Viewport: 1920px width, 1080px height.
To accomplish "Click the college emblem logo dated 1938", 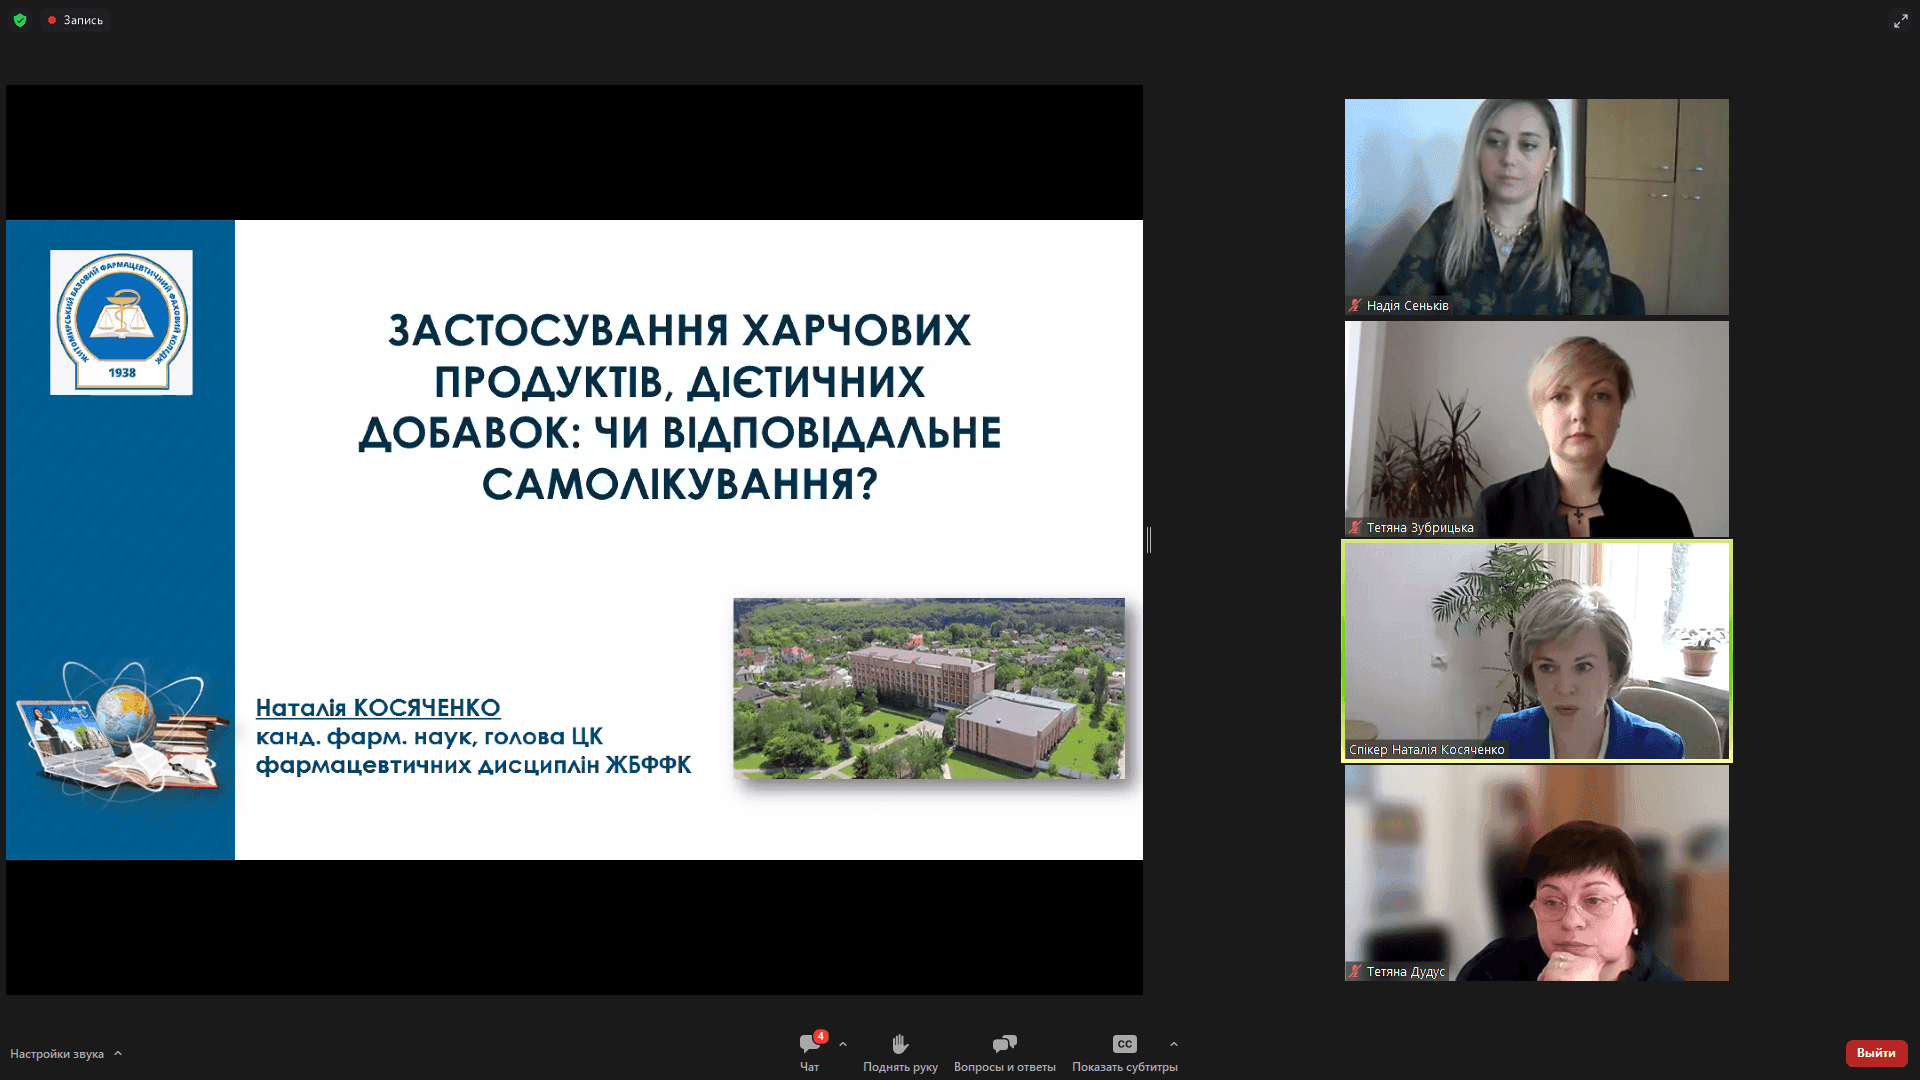I will click(x=121, y=322).
